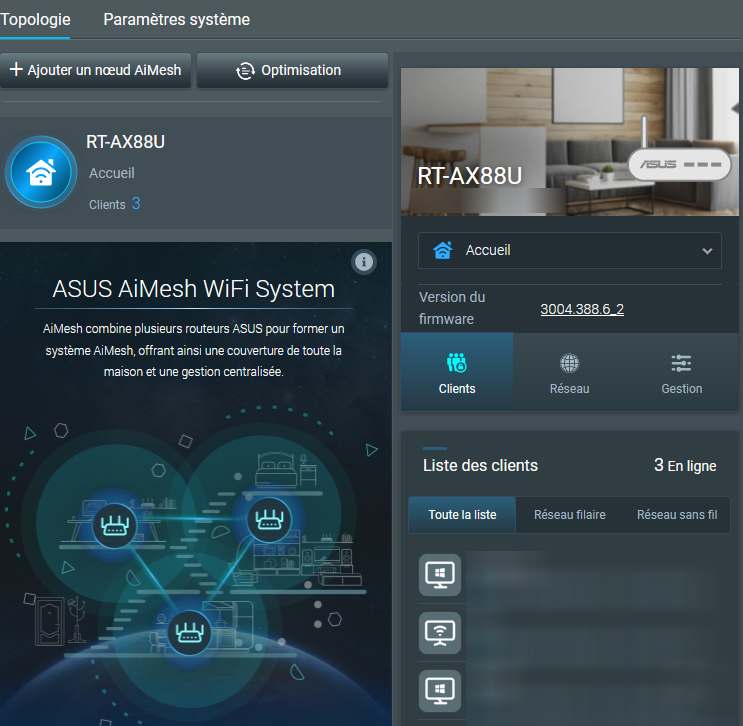Screen dimensions: 743x726
Task: Open the Topologie tab
Action: coord(35,19)
